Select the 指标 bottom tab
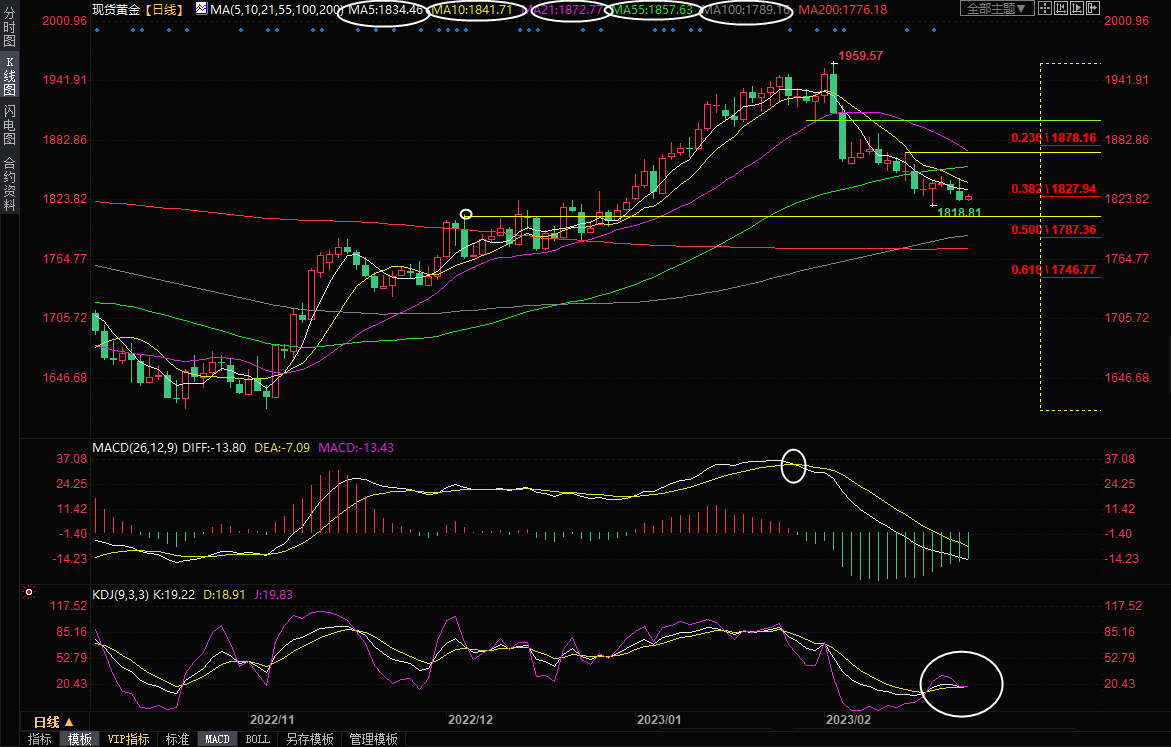 click(x=40, y=739)
